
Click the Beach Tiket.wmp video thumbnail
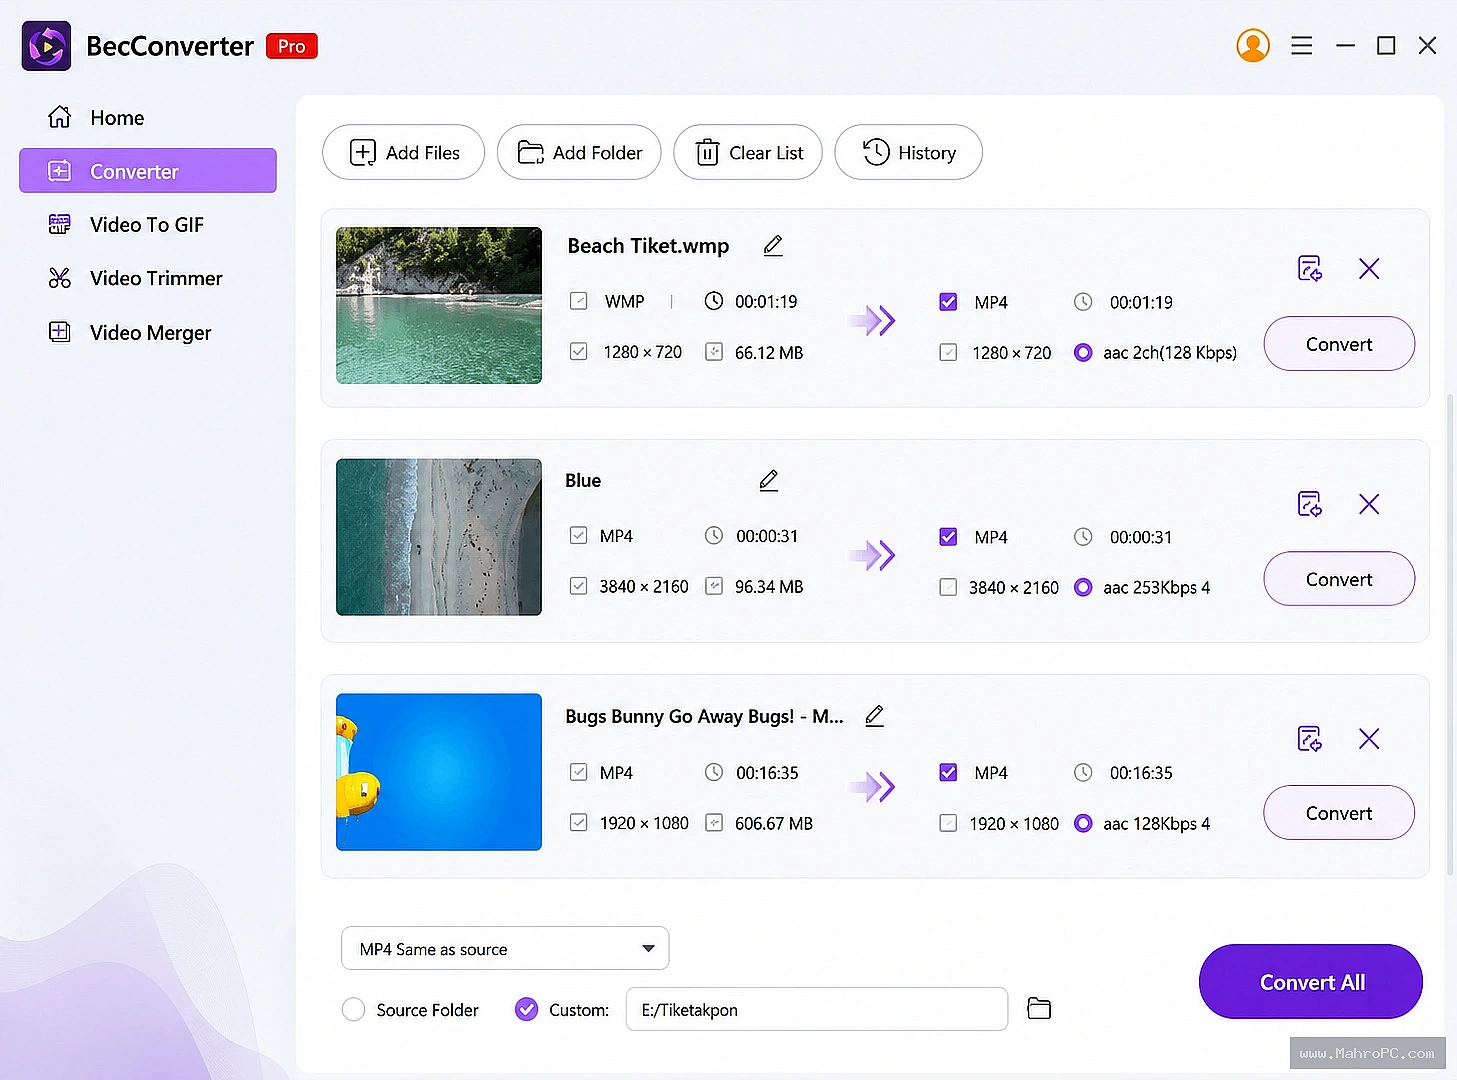pyautogui.click(x=439, y=306)
